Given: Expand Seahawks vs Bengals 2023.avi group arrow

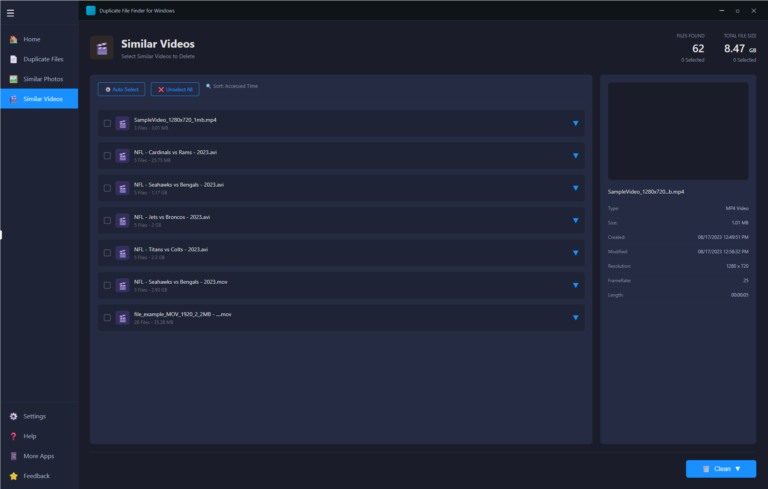Looking at the screenshot, I should tap(576, 188).
